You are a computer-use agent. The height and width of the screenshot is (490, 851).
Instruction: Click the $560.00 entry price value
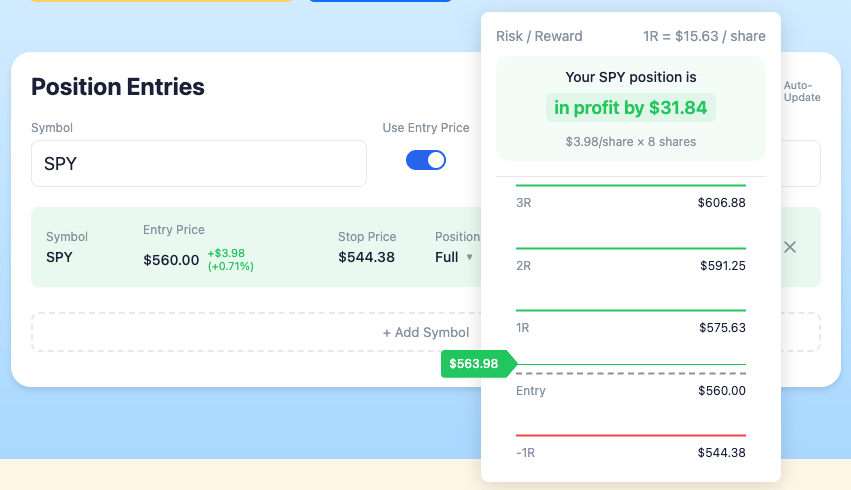point(171,260)
